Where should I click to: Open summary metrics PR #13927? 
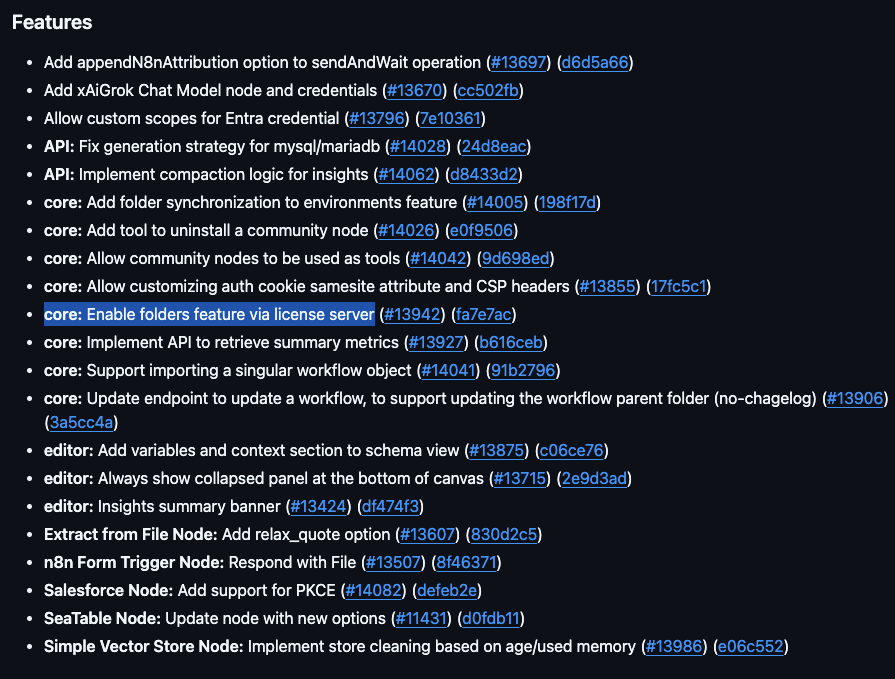pyautogui.click(x=437, y=343)
